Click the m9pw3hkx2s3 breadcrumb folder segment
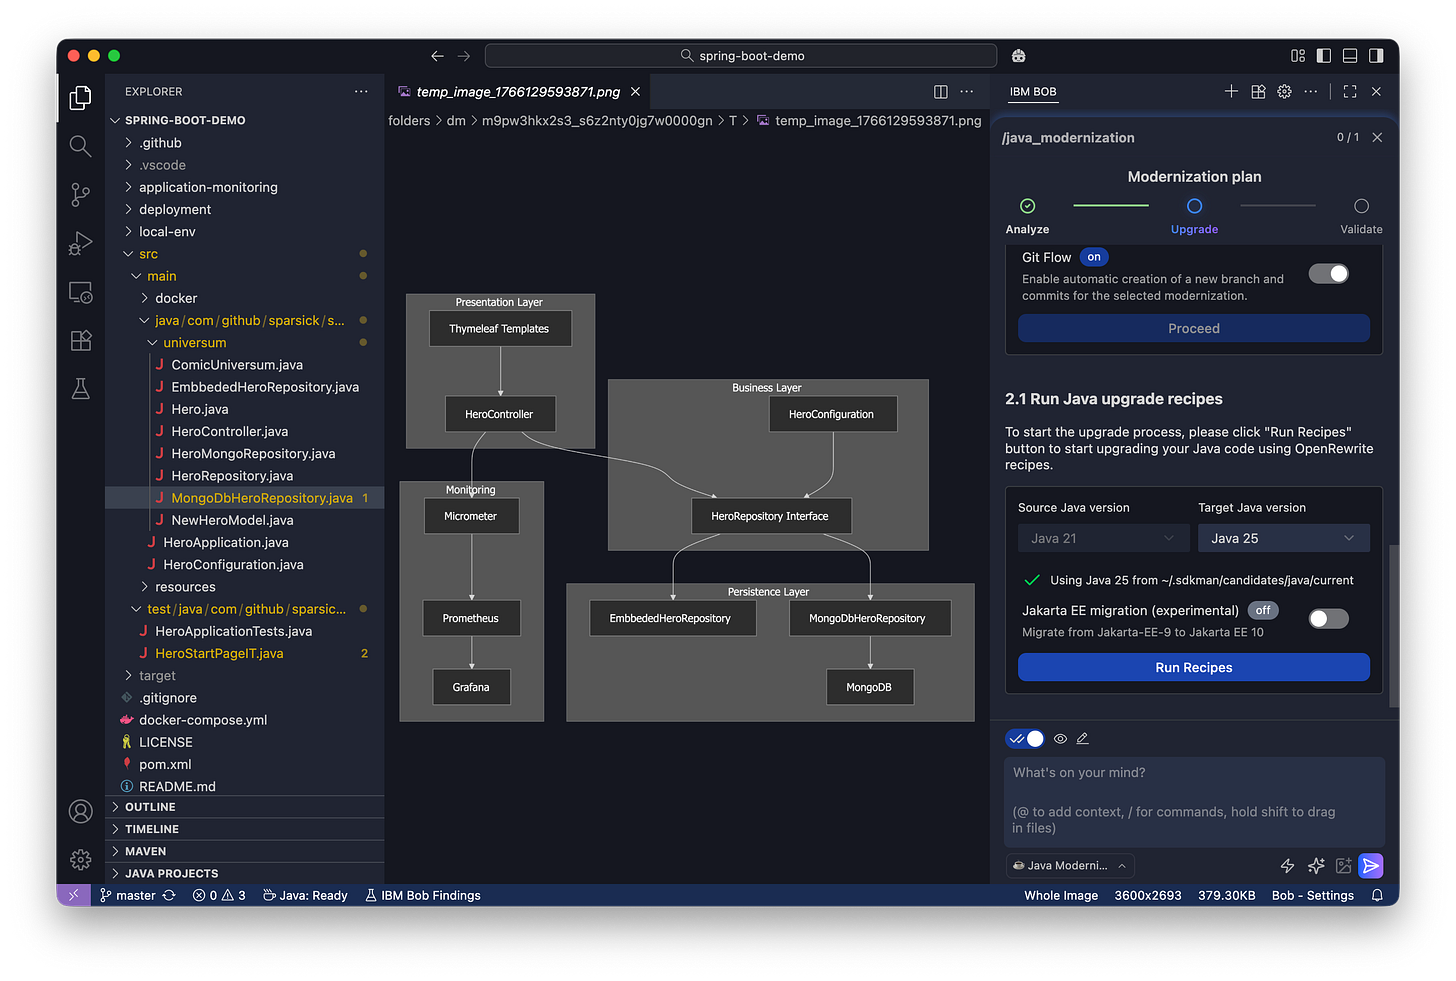 coord(597,121)
